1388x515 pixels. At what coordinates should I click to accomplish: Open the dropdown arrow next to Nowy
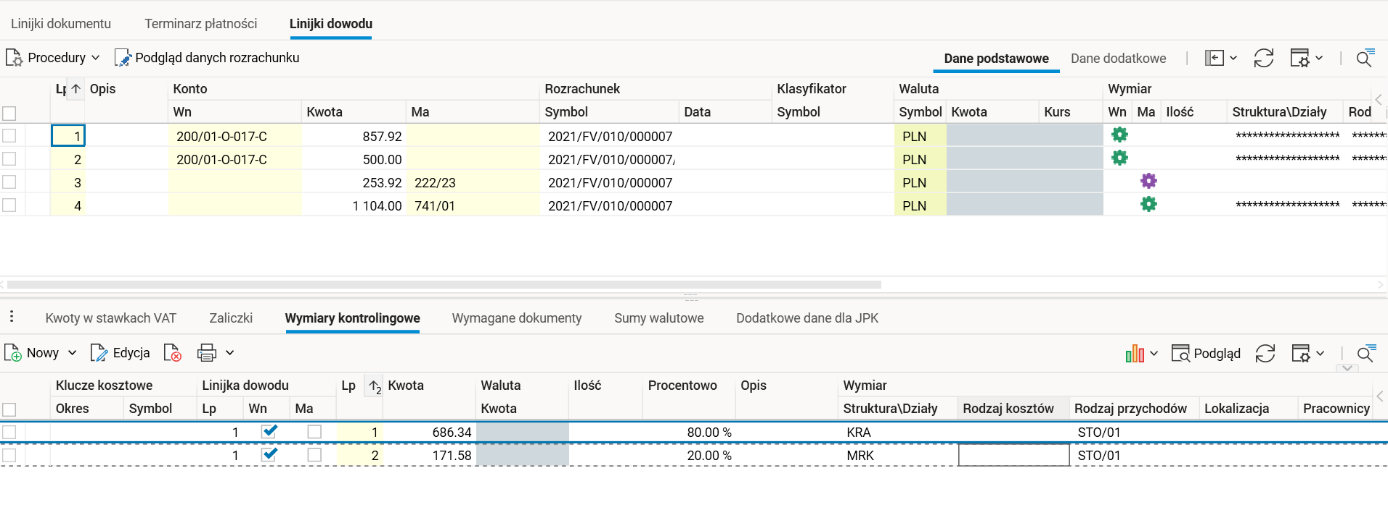click(72, 353)
